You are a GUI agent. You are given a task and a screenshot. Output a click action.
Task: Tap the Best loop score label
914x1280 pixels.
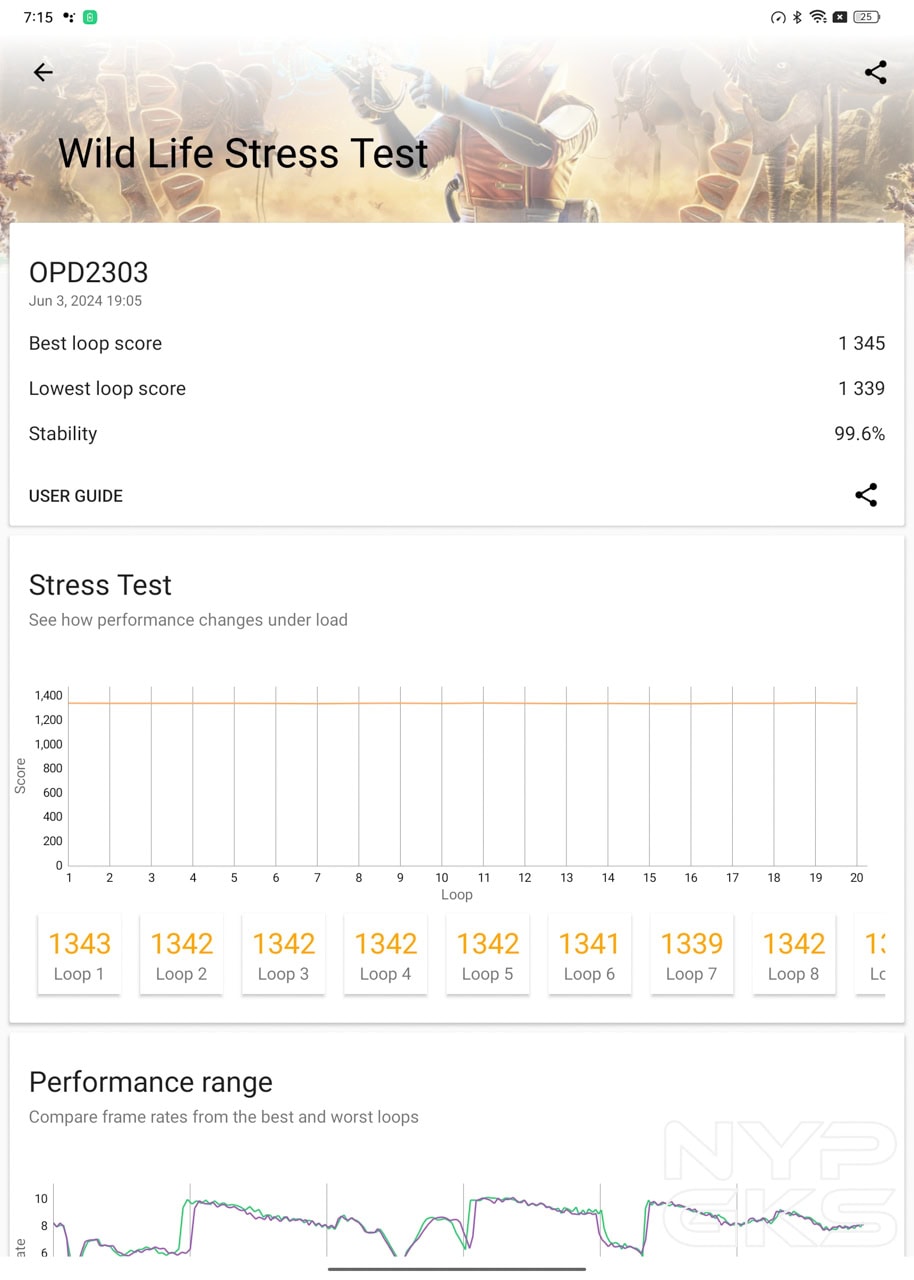(x=95, y=343)
